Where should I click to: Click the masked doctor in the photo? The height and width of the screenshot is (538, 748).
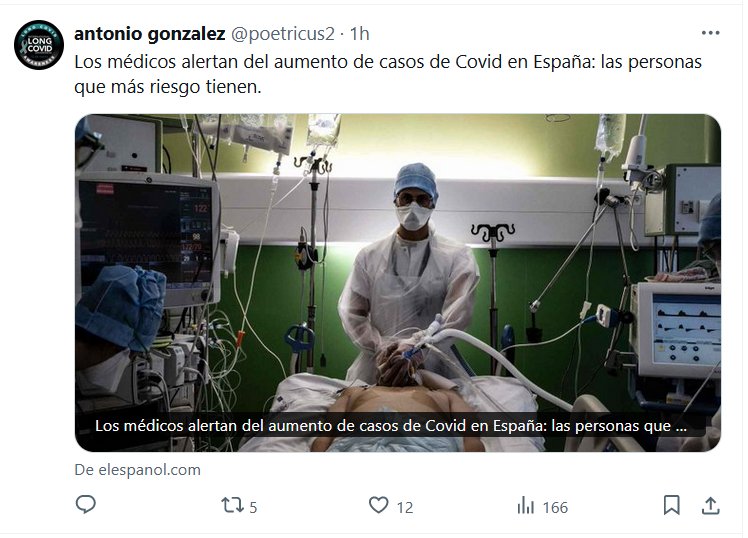(x=409, y=267)
